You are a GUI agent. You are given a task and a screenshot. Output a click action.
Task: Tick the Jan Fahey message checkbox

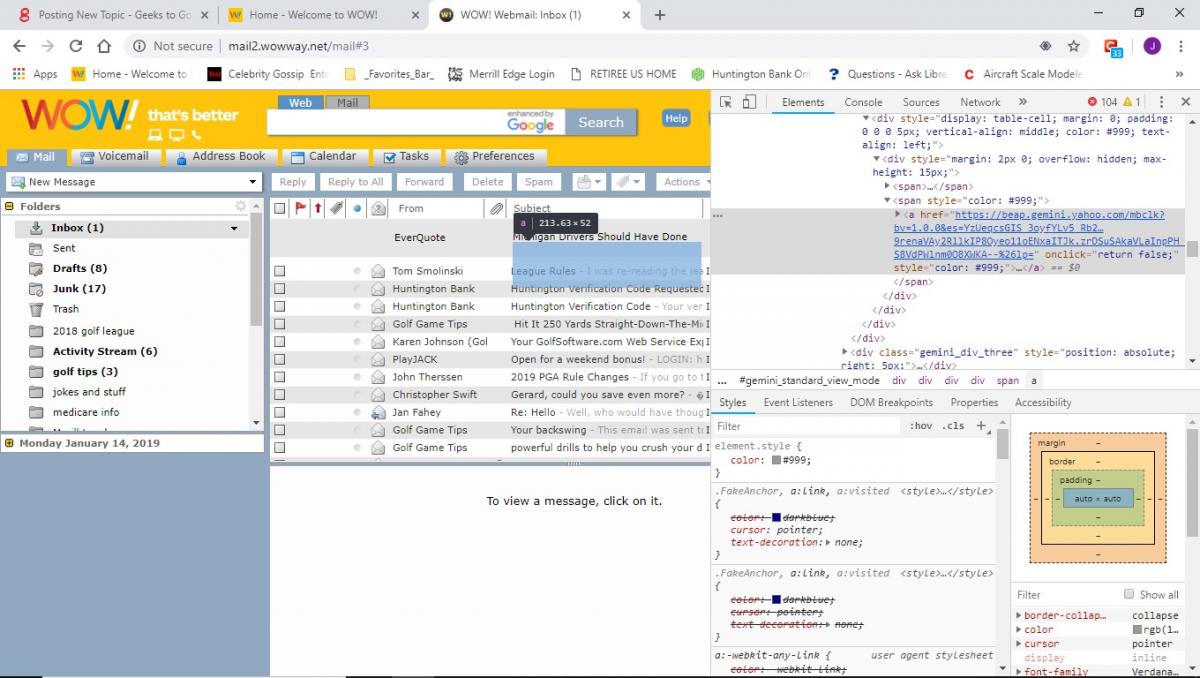280,412
